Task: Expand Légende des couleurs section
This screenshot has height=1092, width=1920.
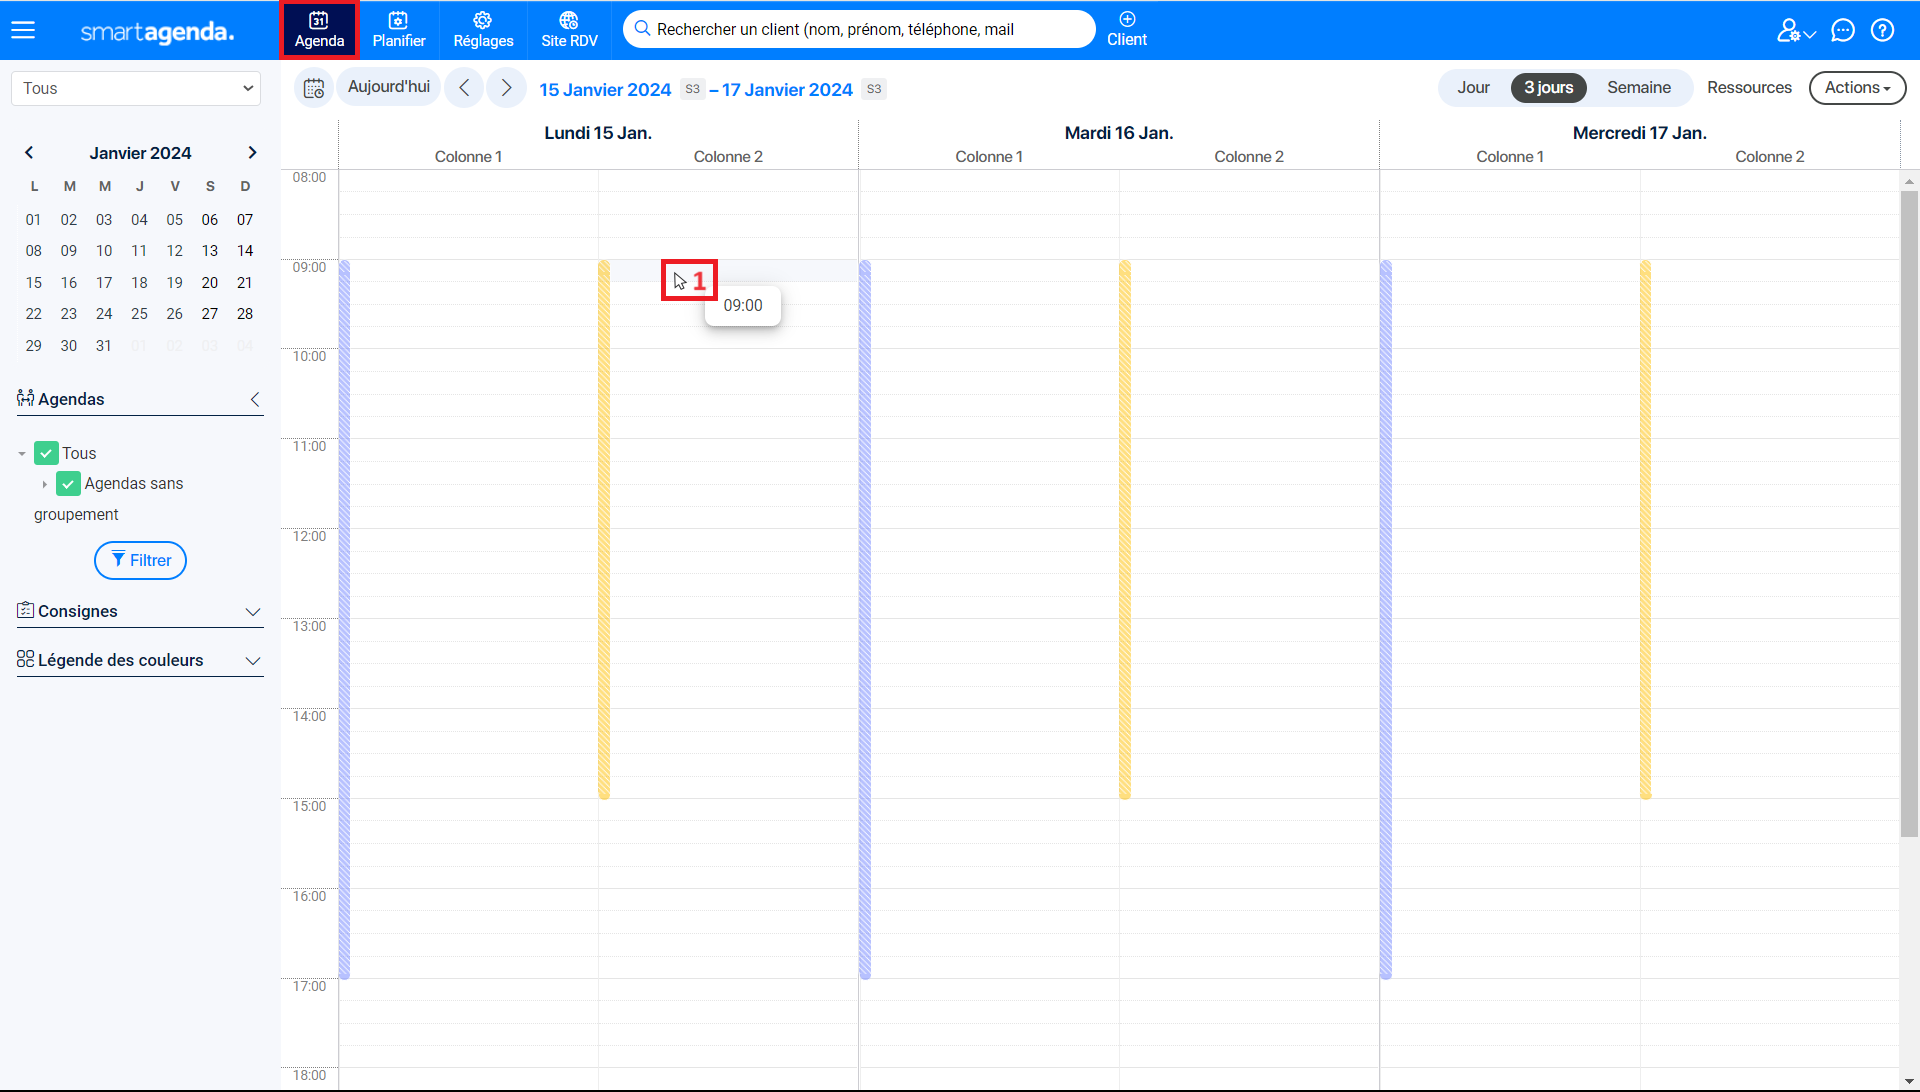Action: 253,661
